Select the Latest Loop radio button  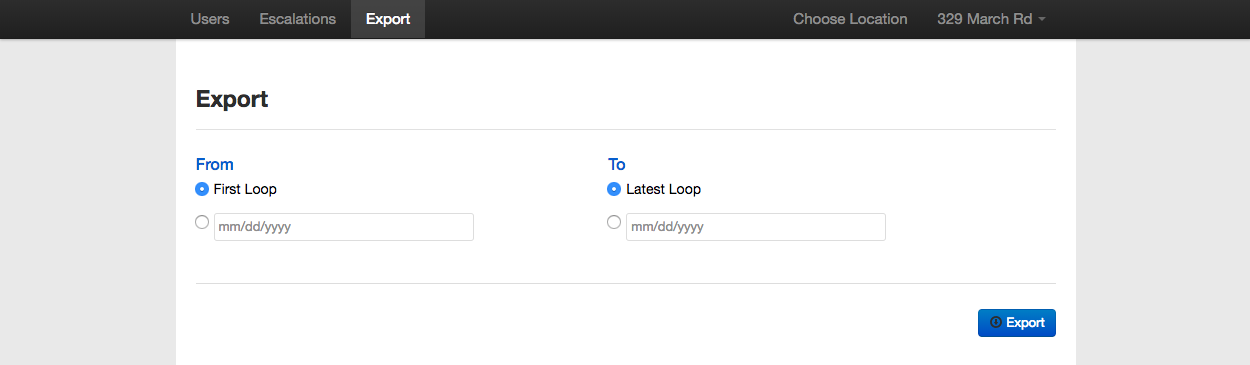614,189
